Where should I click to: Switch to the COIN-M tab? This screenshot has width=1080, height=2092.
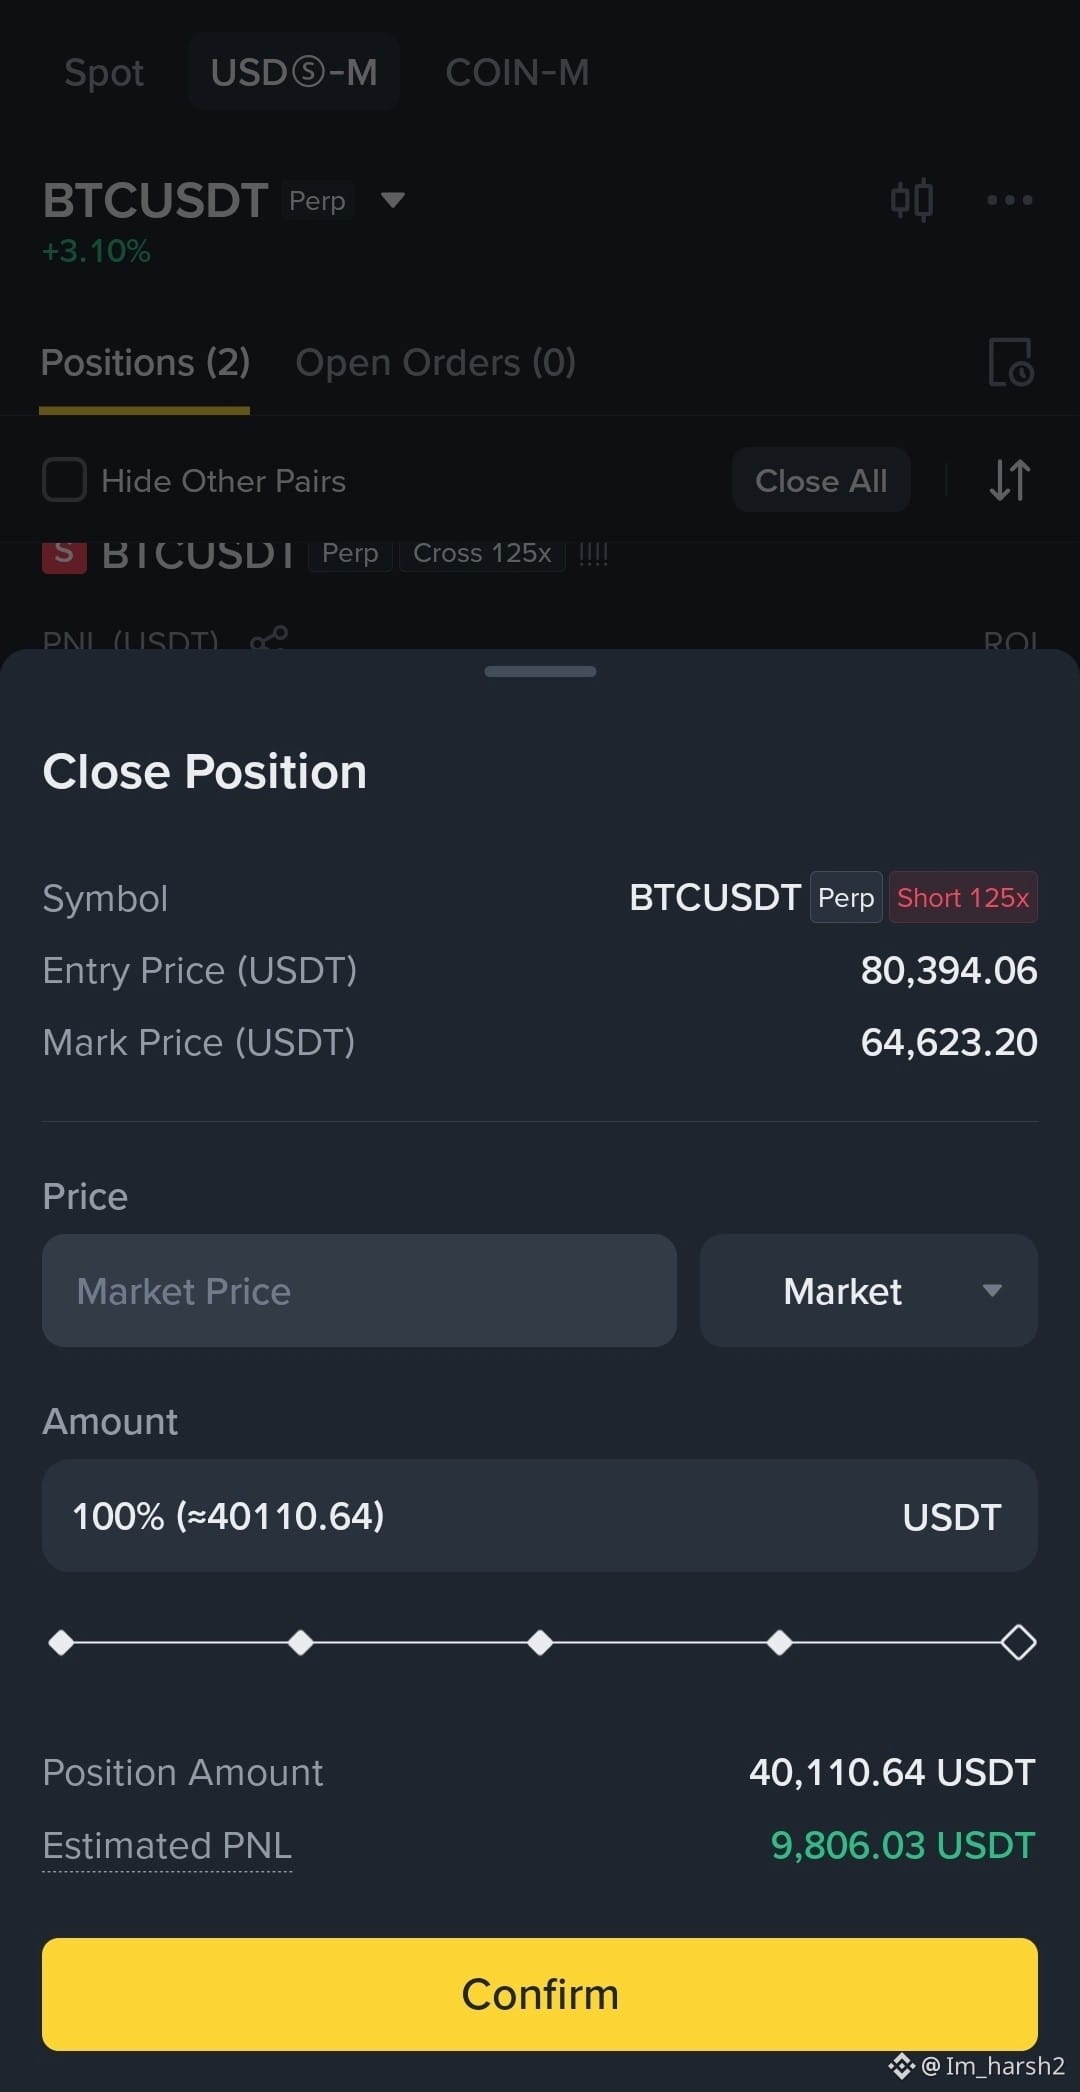pos(517,72)
